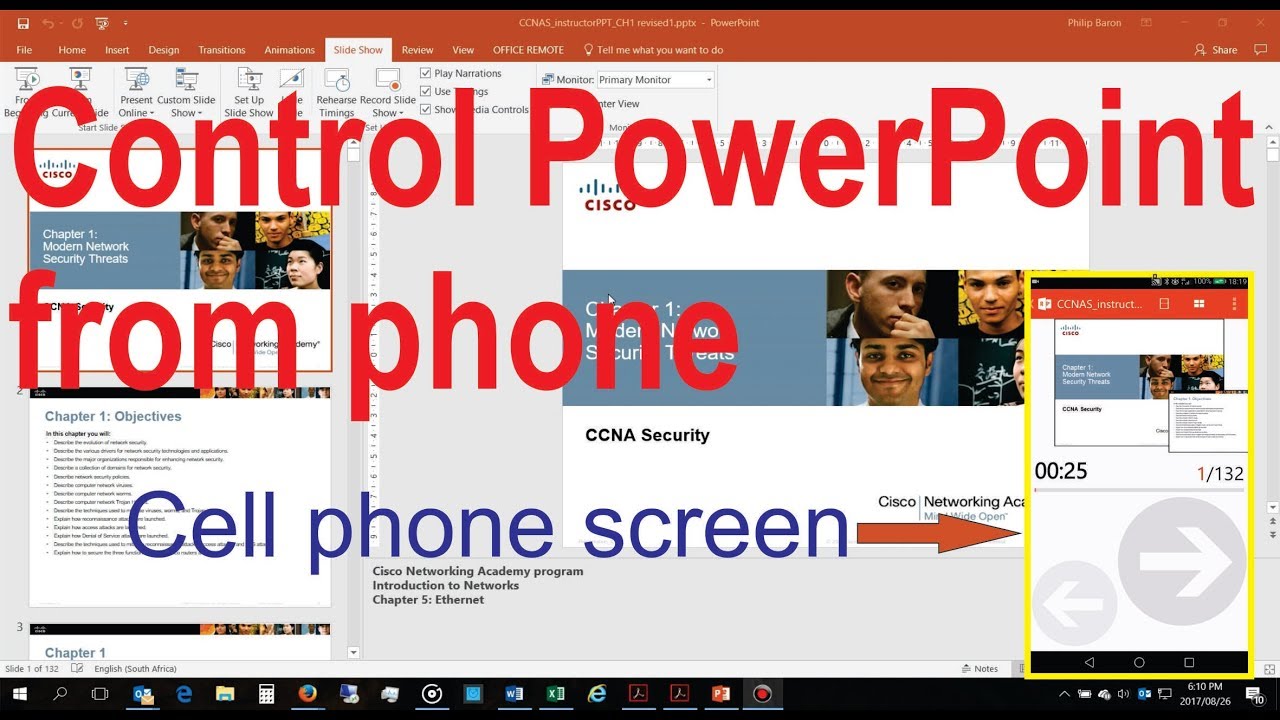Image resolution: width=1280 pixels, height=720 pixels.
Task: Open Customize Quick Access Toolbar arrow
Action: tap(125, 22)
